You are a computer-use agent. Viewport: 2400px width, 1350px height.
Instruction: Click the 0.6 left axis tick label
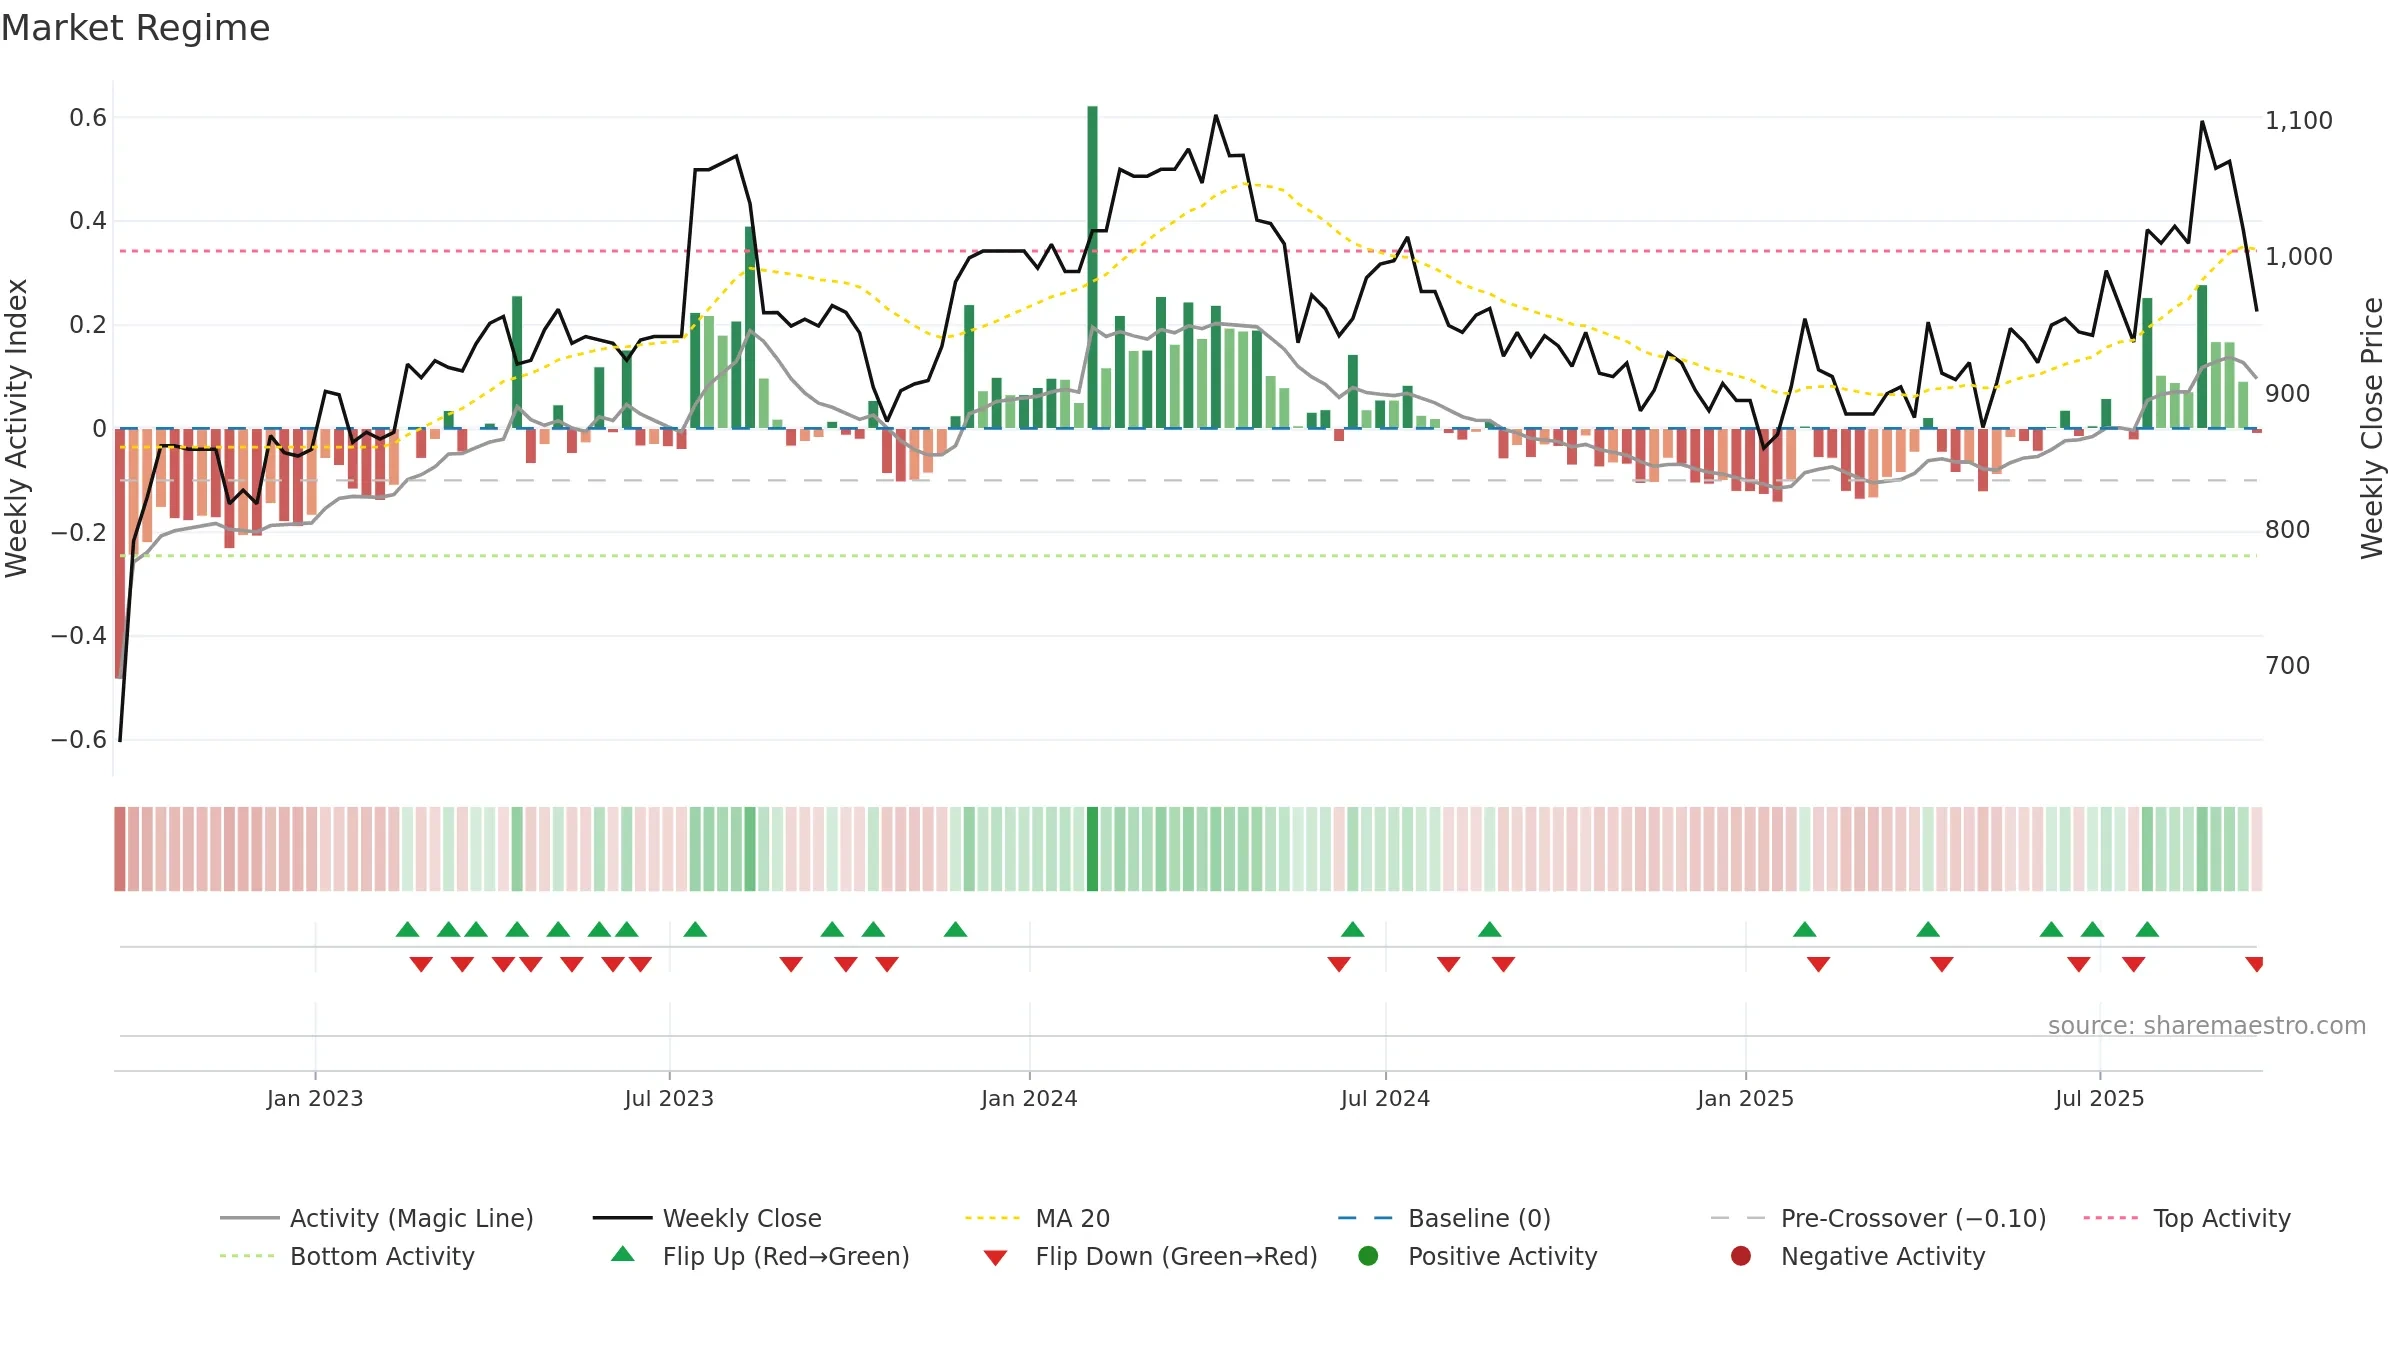click(x=88, y=117)
